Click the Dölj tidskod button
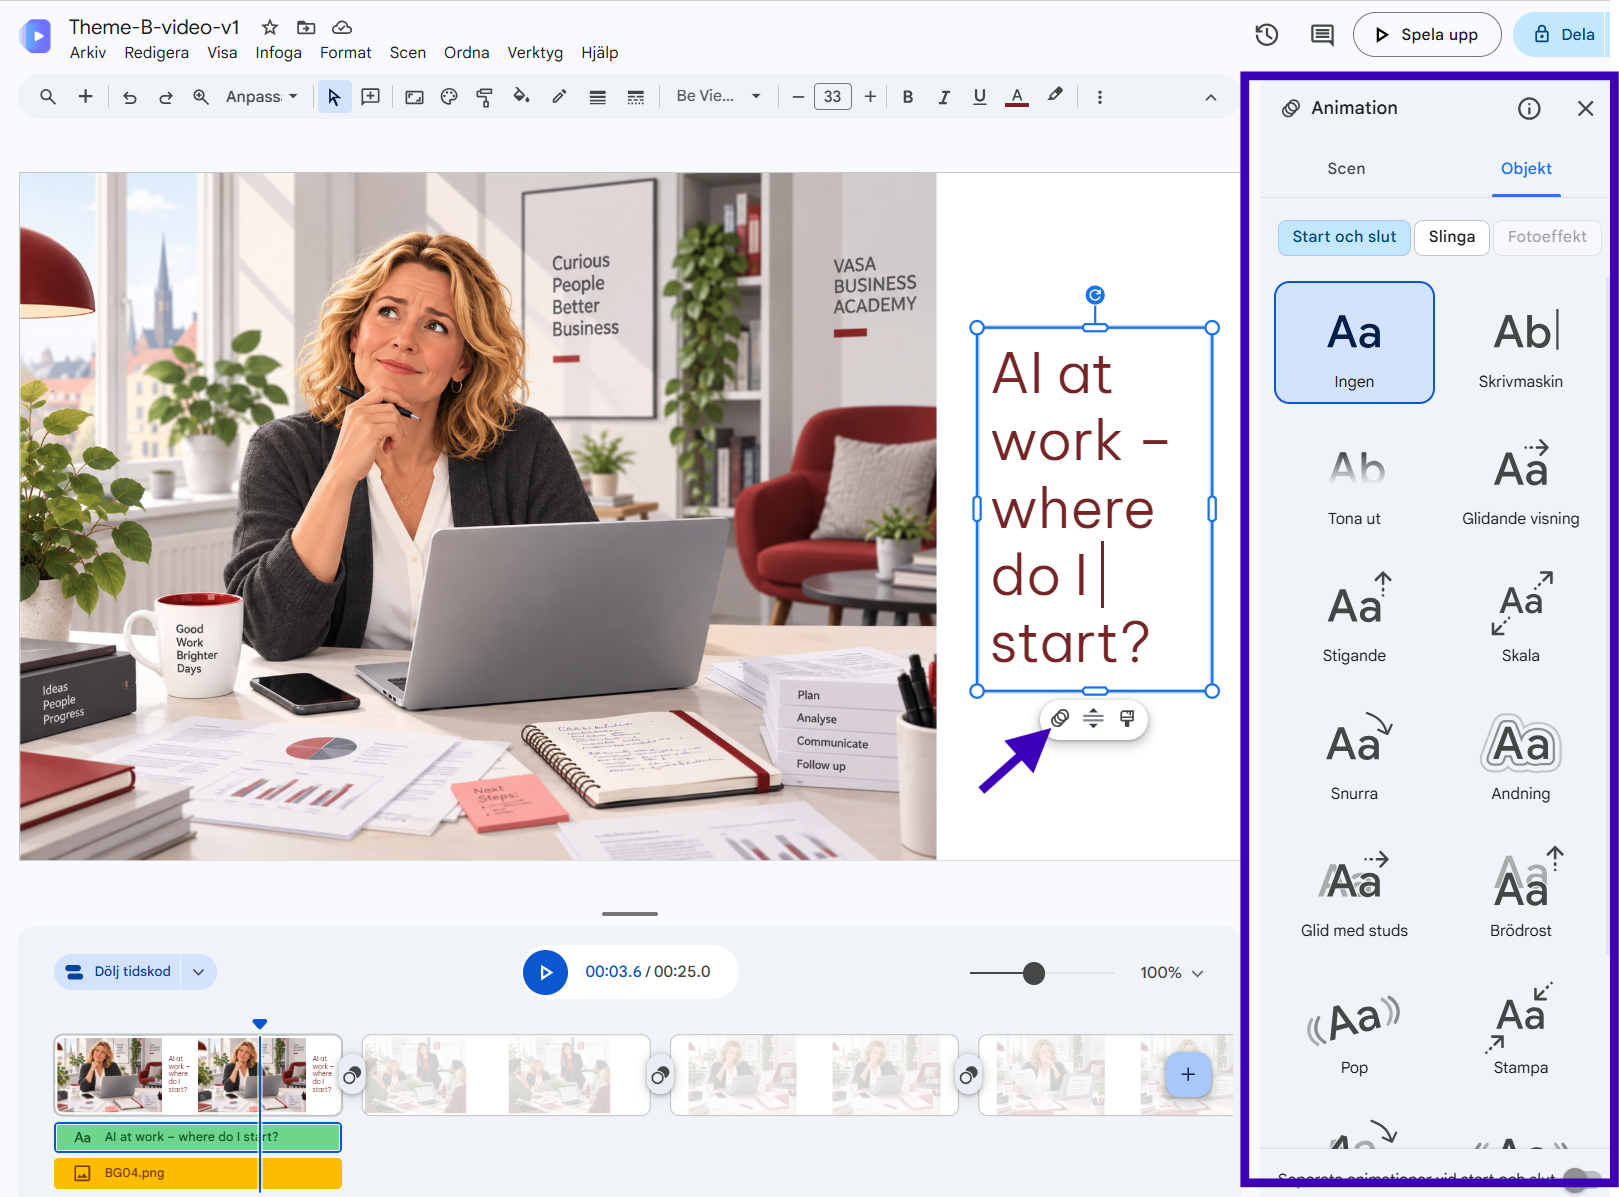Image resolution: width=1619 pixels, height=1197 pixels. (x=118, y=972)
